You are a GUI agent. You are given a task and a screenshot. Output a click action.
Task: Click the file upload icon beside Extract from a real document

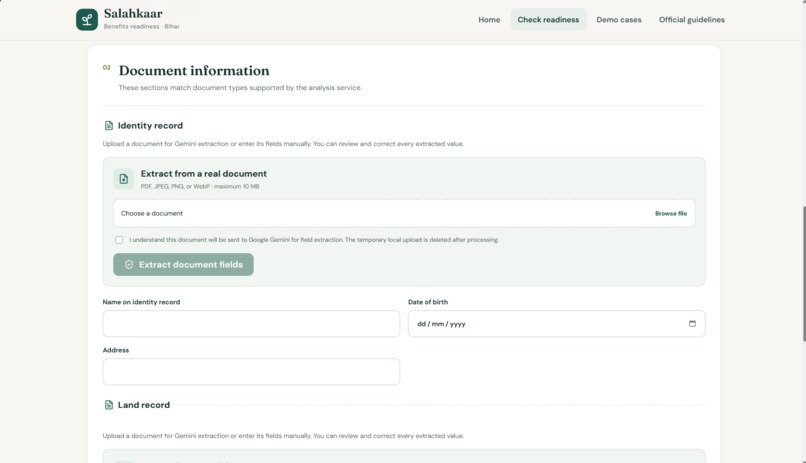123,179
